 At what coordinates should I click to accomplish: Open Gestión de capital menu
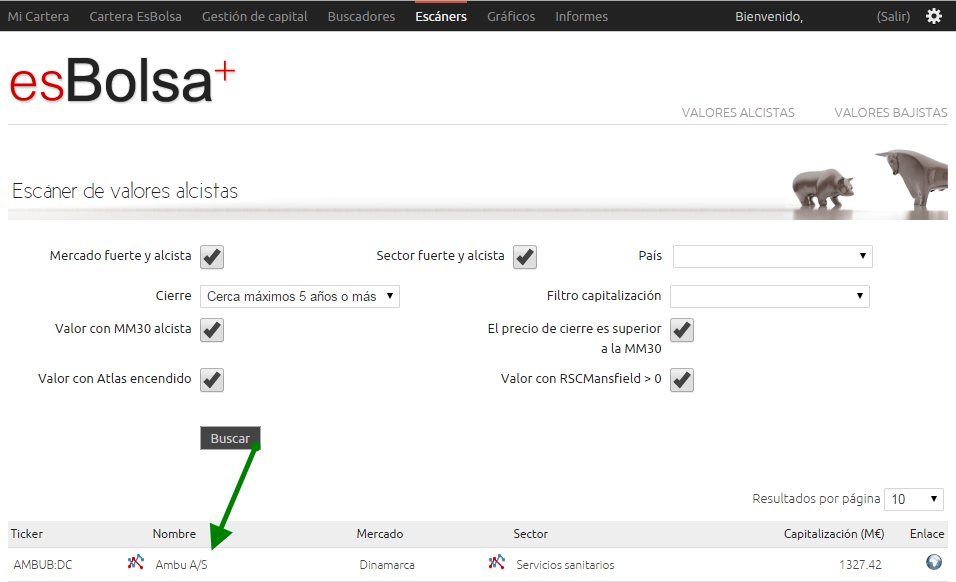255,16
